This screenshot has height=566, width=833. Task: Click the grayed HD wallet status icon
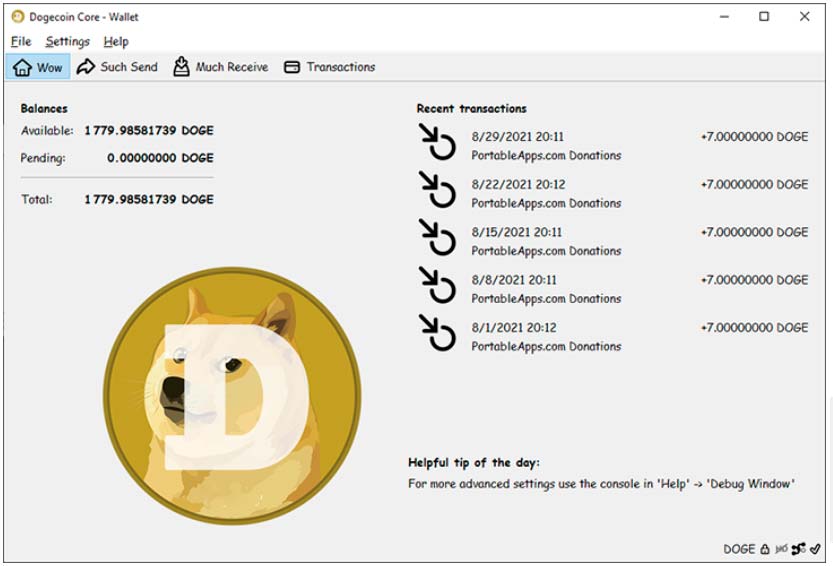[781, 549]
